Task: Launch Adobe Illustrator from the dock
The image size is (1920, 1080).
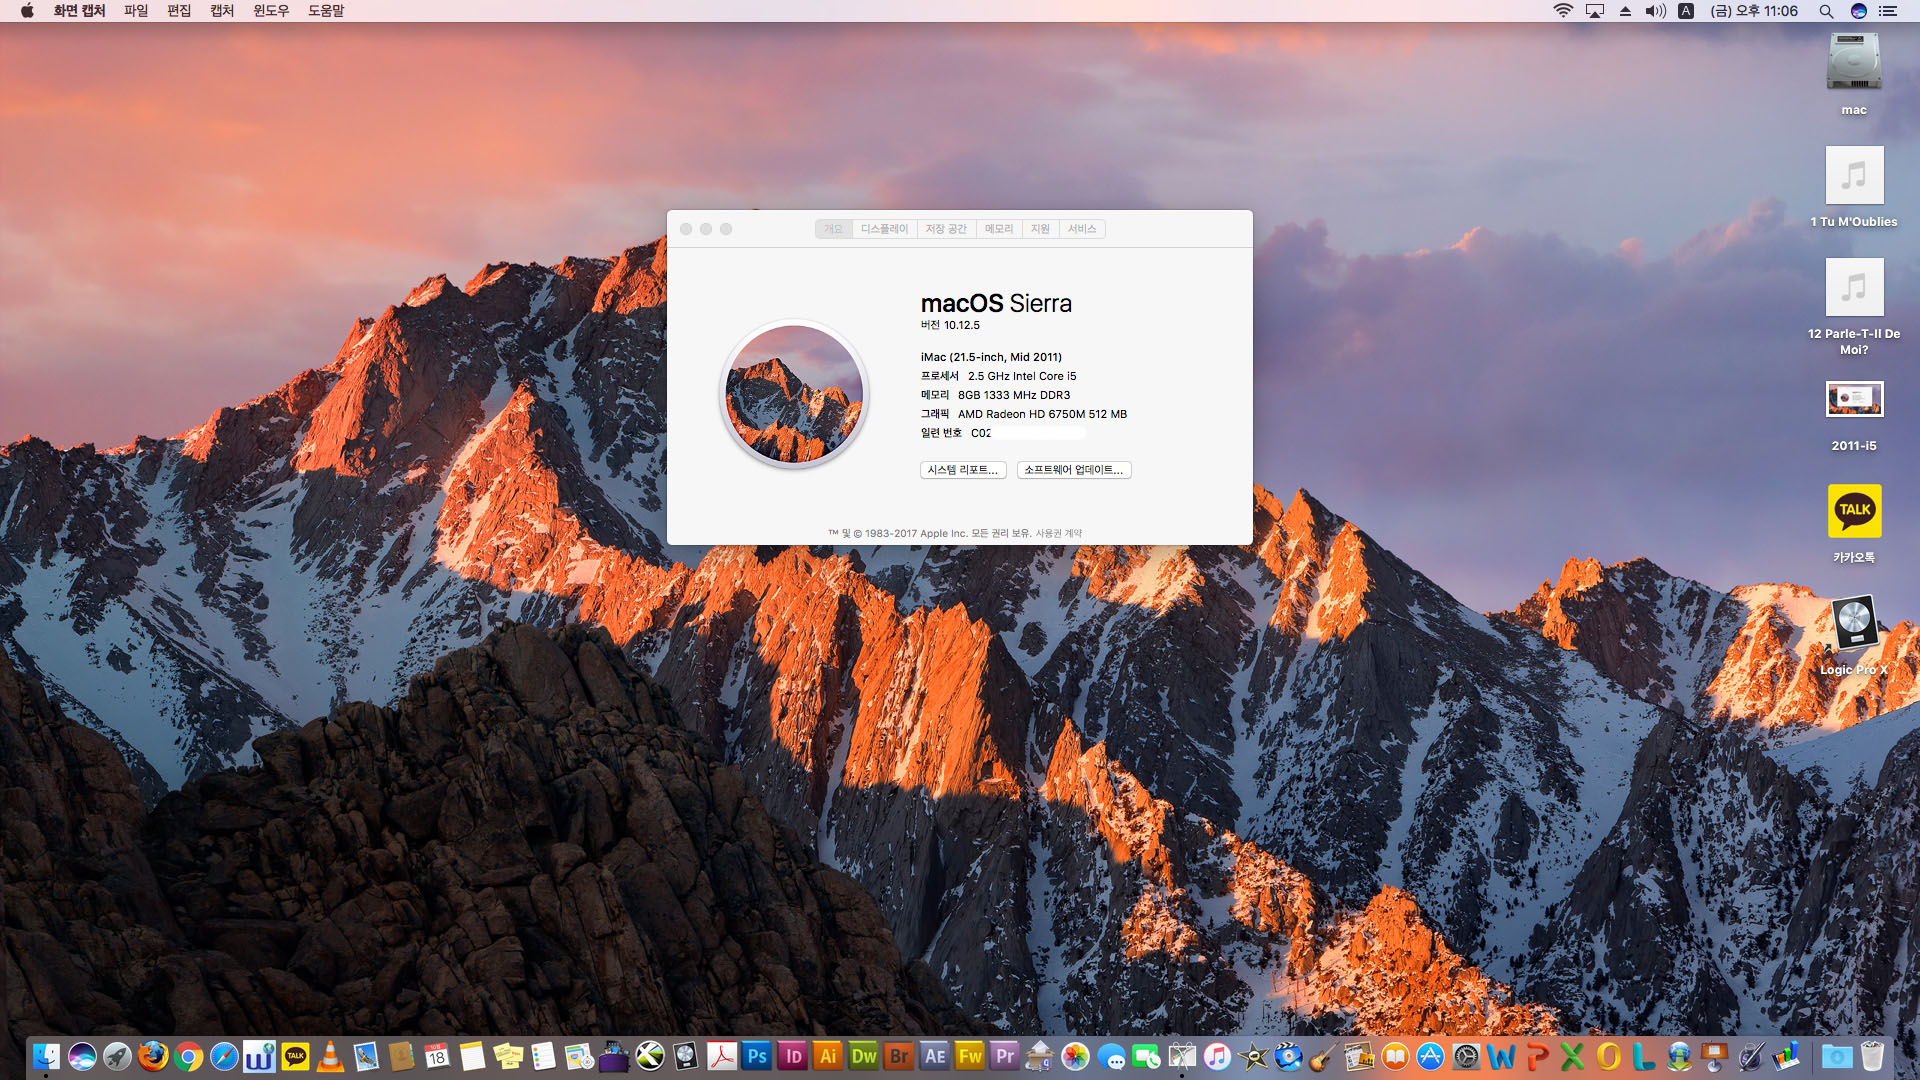Action: [x=828, y=1056]
